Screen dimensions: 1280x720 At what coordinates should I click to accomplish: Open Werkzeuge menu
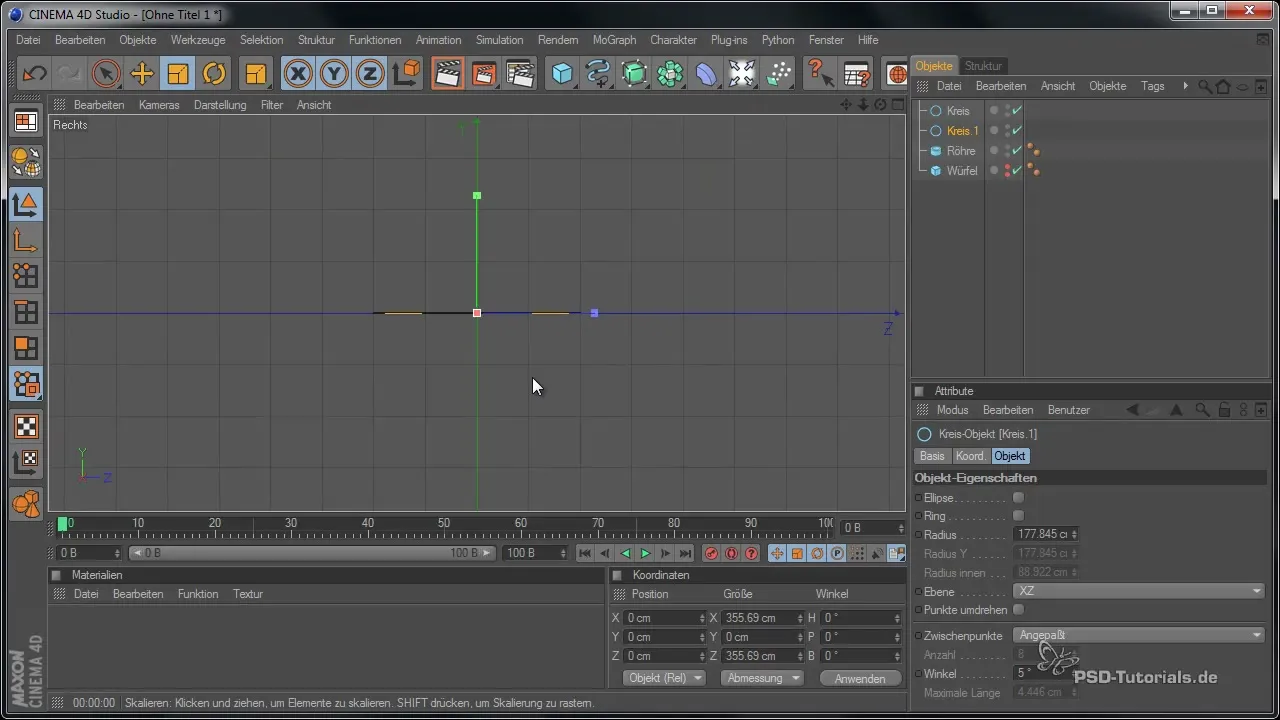(x=198, y=40)
